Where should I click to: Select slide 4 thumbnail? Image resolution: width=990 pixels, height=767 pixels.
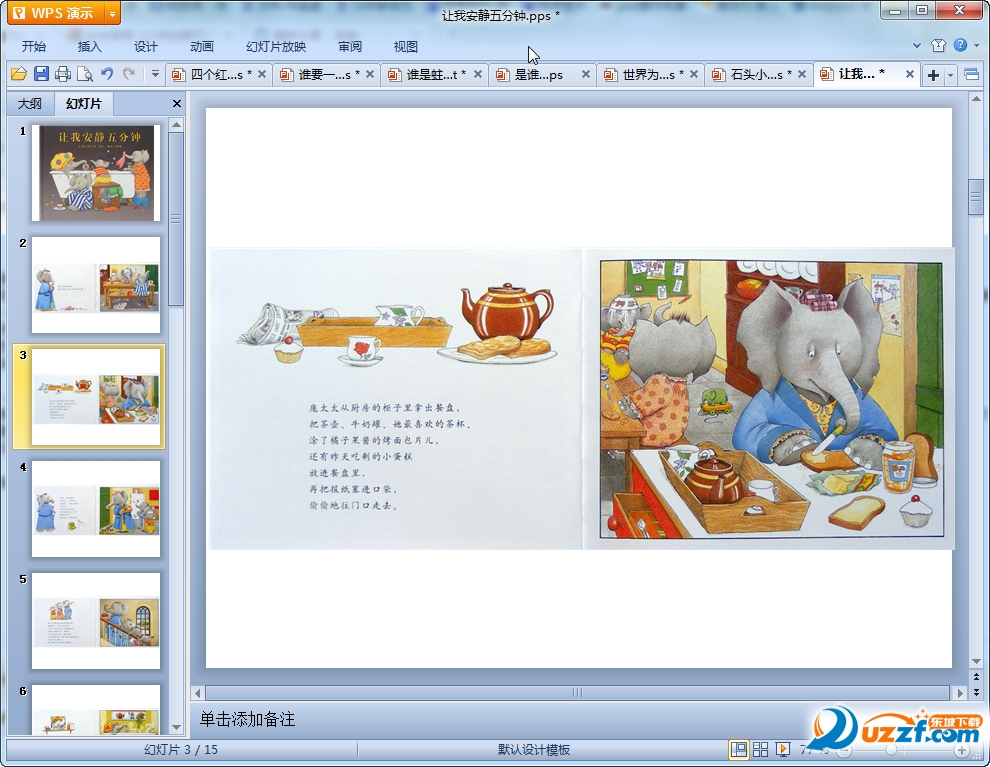[x=96, y=509]
